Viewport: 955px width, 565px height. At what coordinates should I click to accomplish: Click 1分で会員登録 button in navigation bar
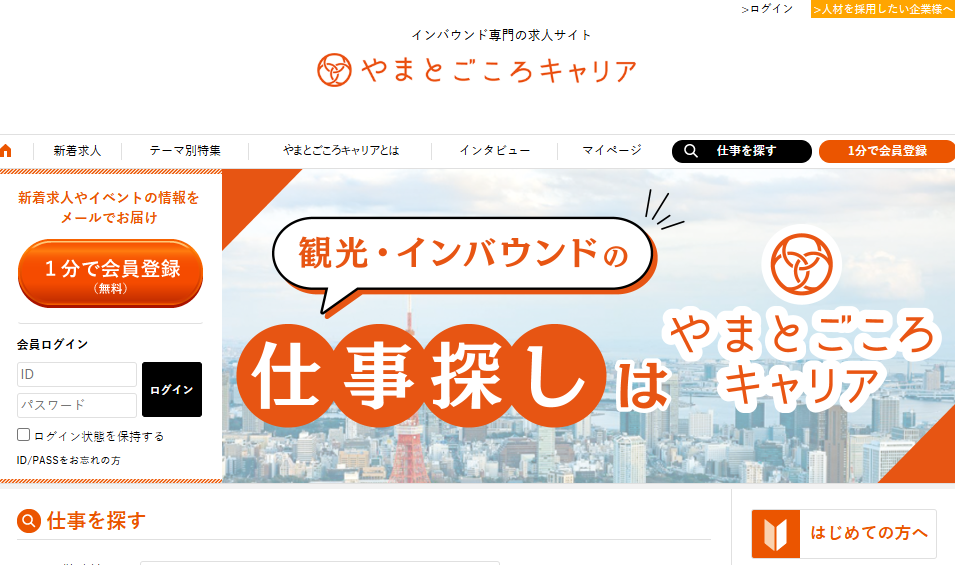(x=887, y=151)
